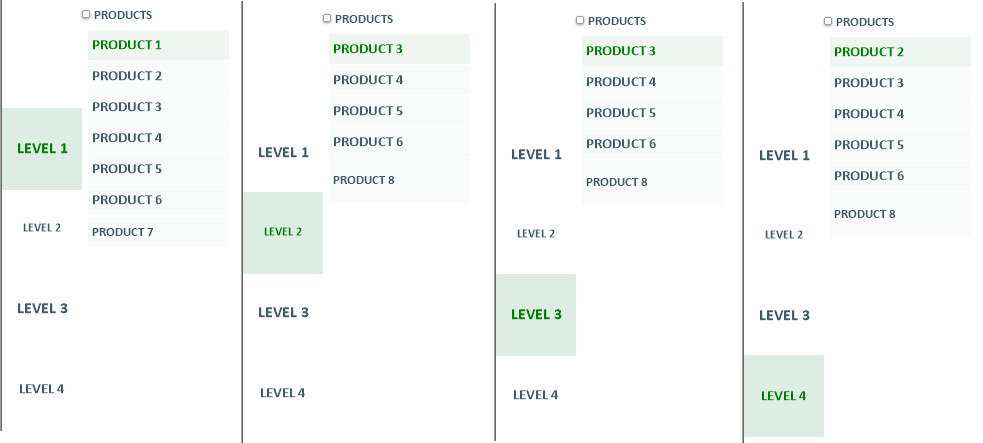Choose PRODUCT 8 in panel with LEVEL 2 active
Viewport: 983px width, 443px height.
point(399,180)
